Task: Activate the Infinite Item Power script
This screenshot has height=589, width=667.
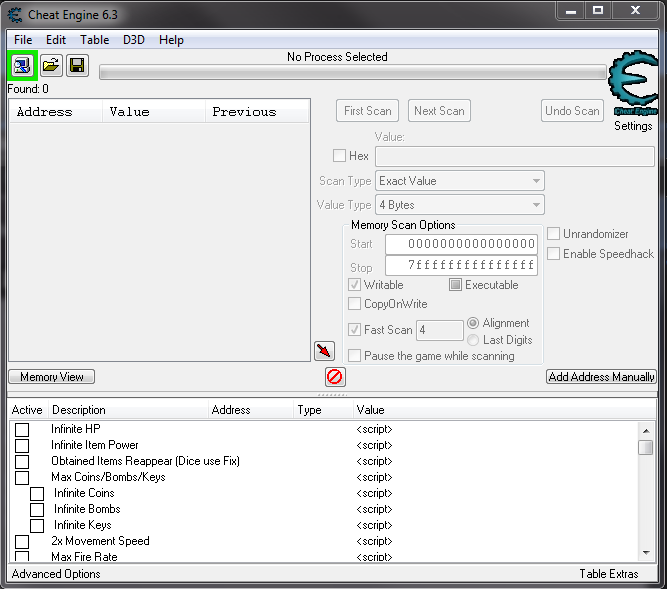Action: [x=22, y=446]
